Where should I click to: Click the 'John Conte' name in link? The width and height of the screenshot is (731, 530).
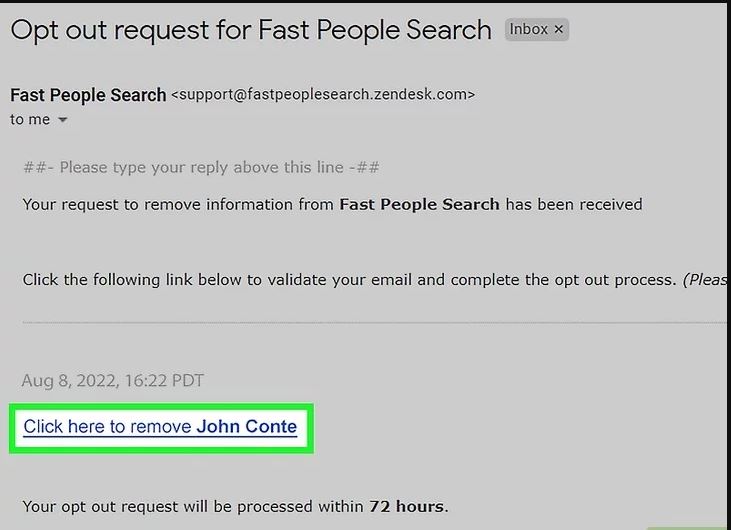coord(247,427)
